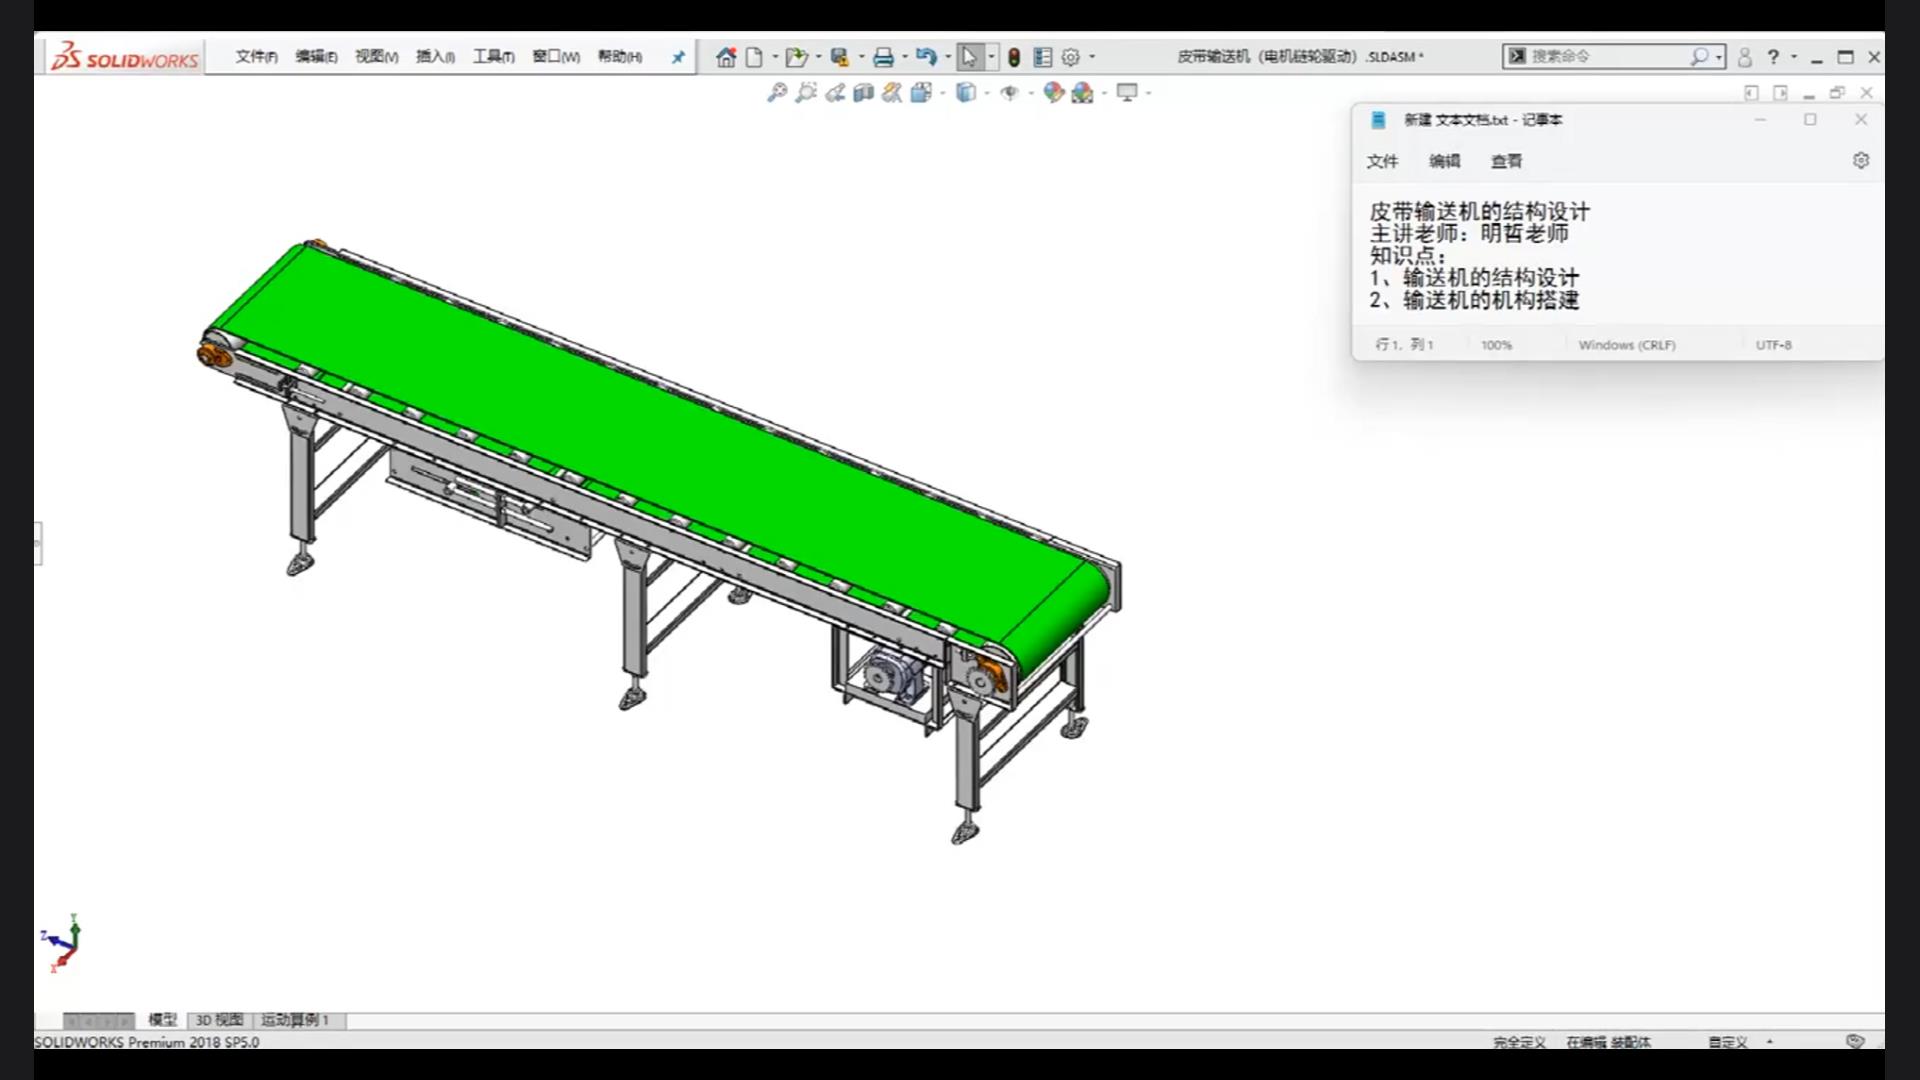This screenshot has width=1920, height=1080.
Task: Click Zoom to Area icon
Action: [x=806, y=92]
